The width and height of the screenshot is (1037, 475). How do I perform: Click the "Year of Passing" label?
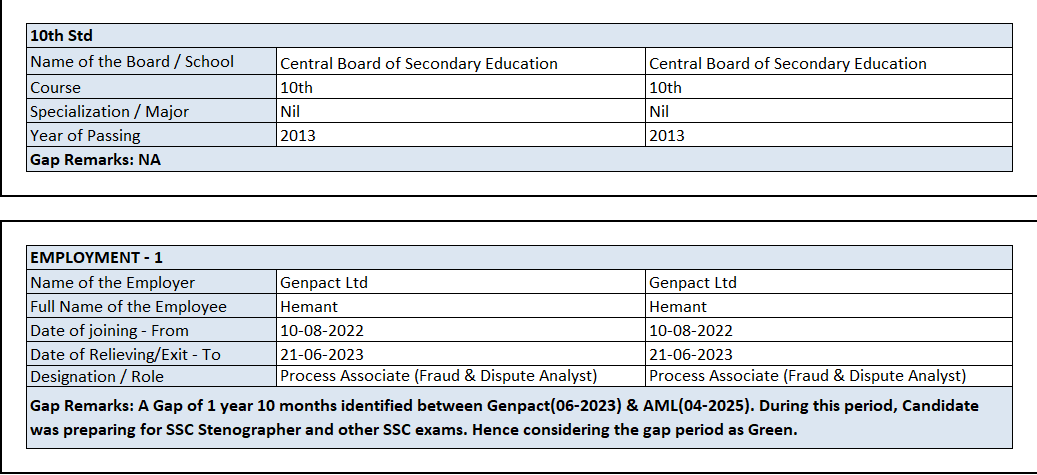coord(85,135)
